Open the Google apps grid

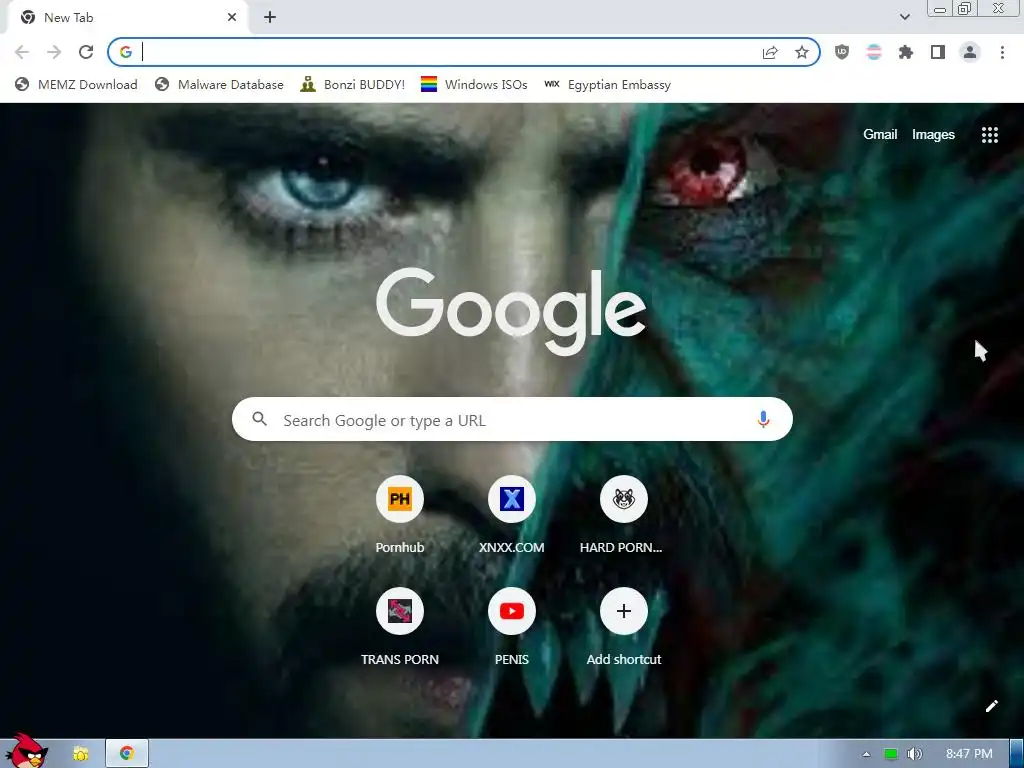[x=989, y=135]
